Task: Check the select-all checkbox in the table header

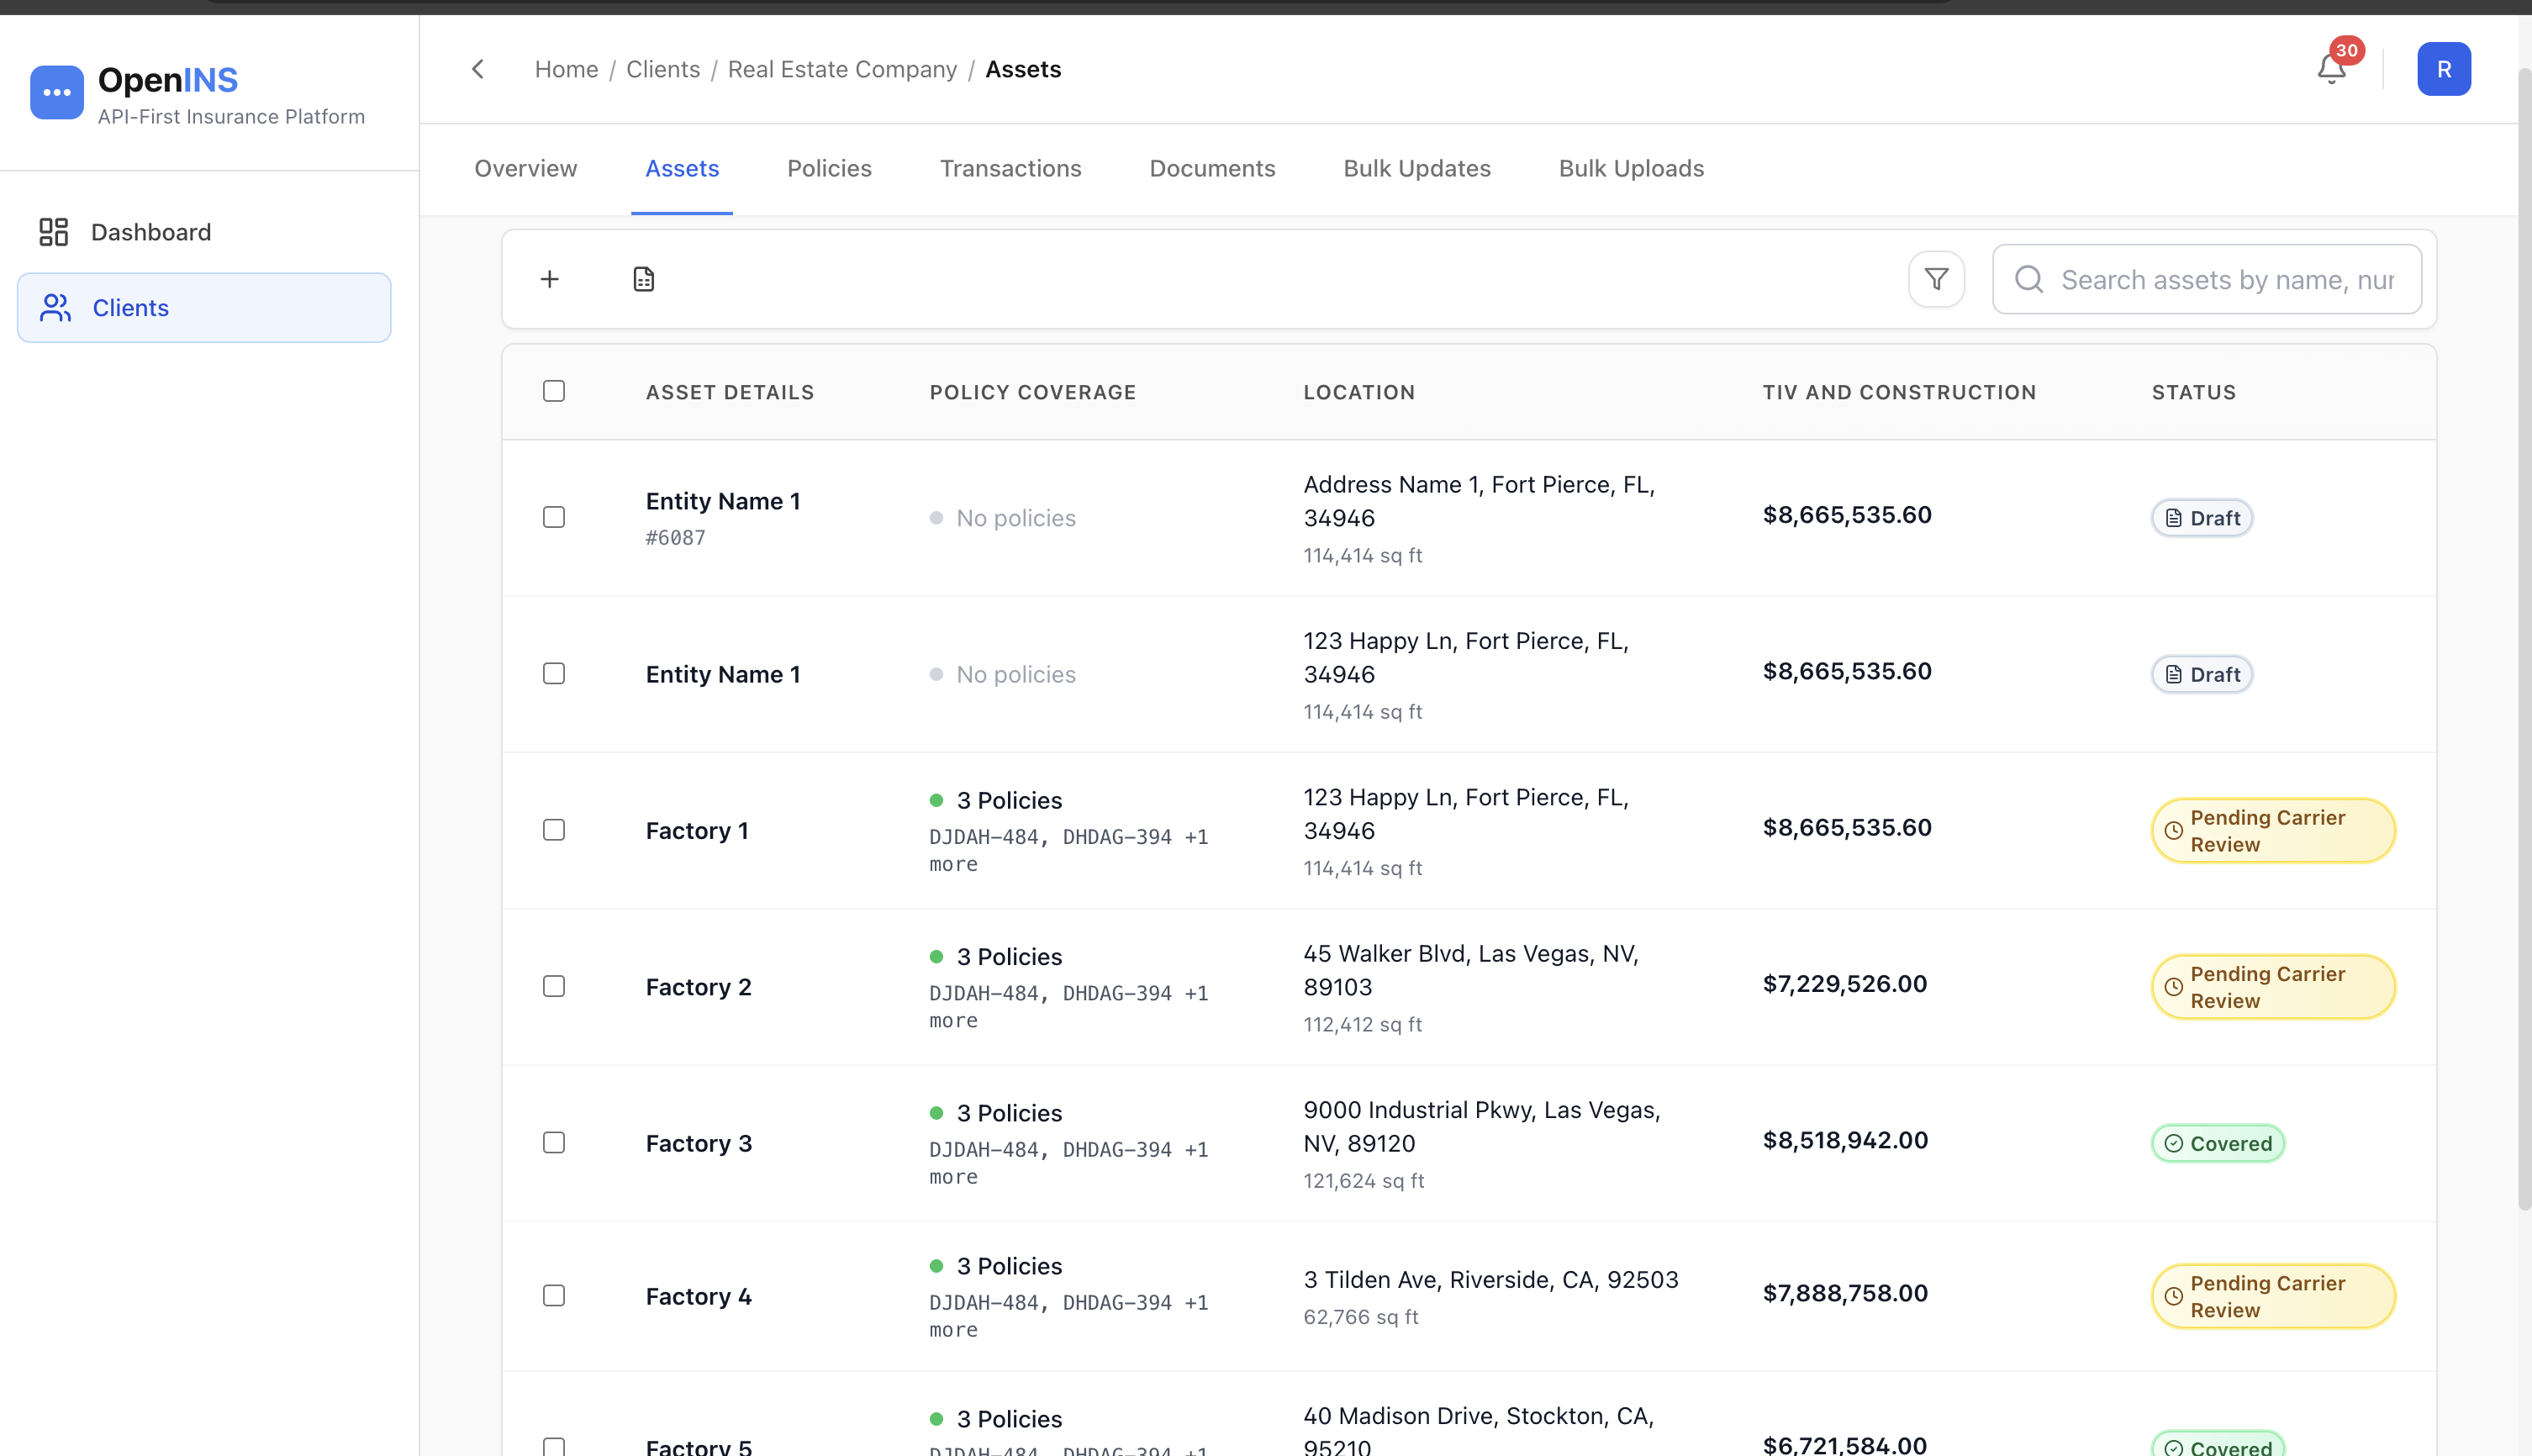Action: pyautogui.click(x=554, y=391)
